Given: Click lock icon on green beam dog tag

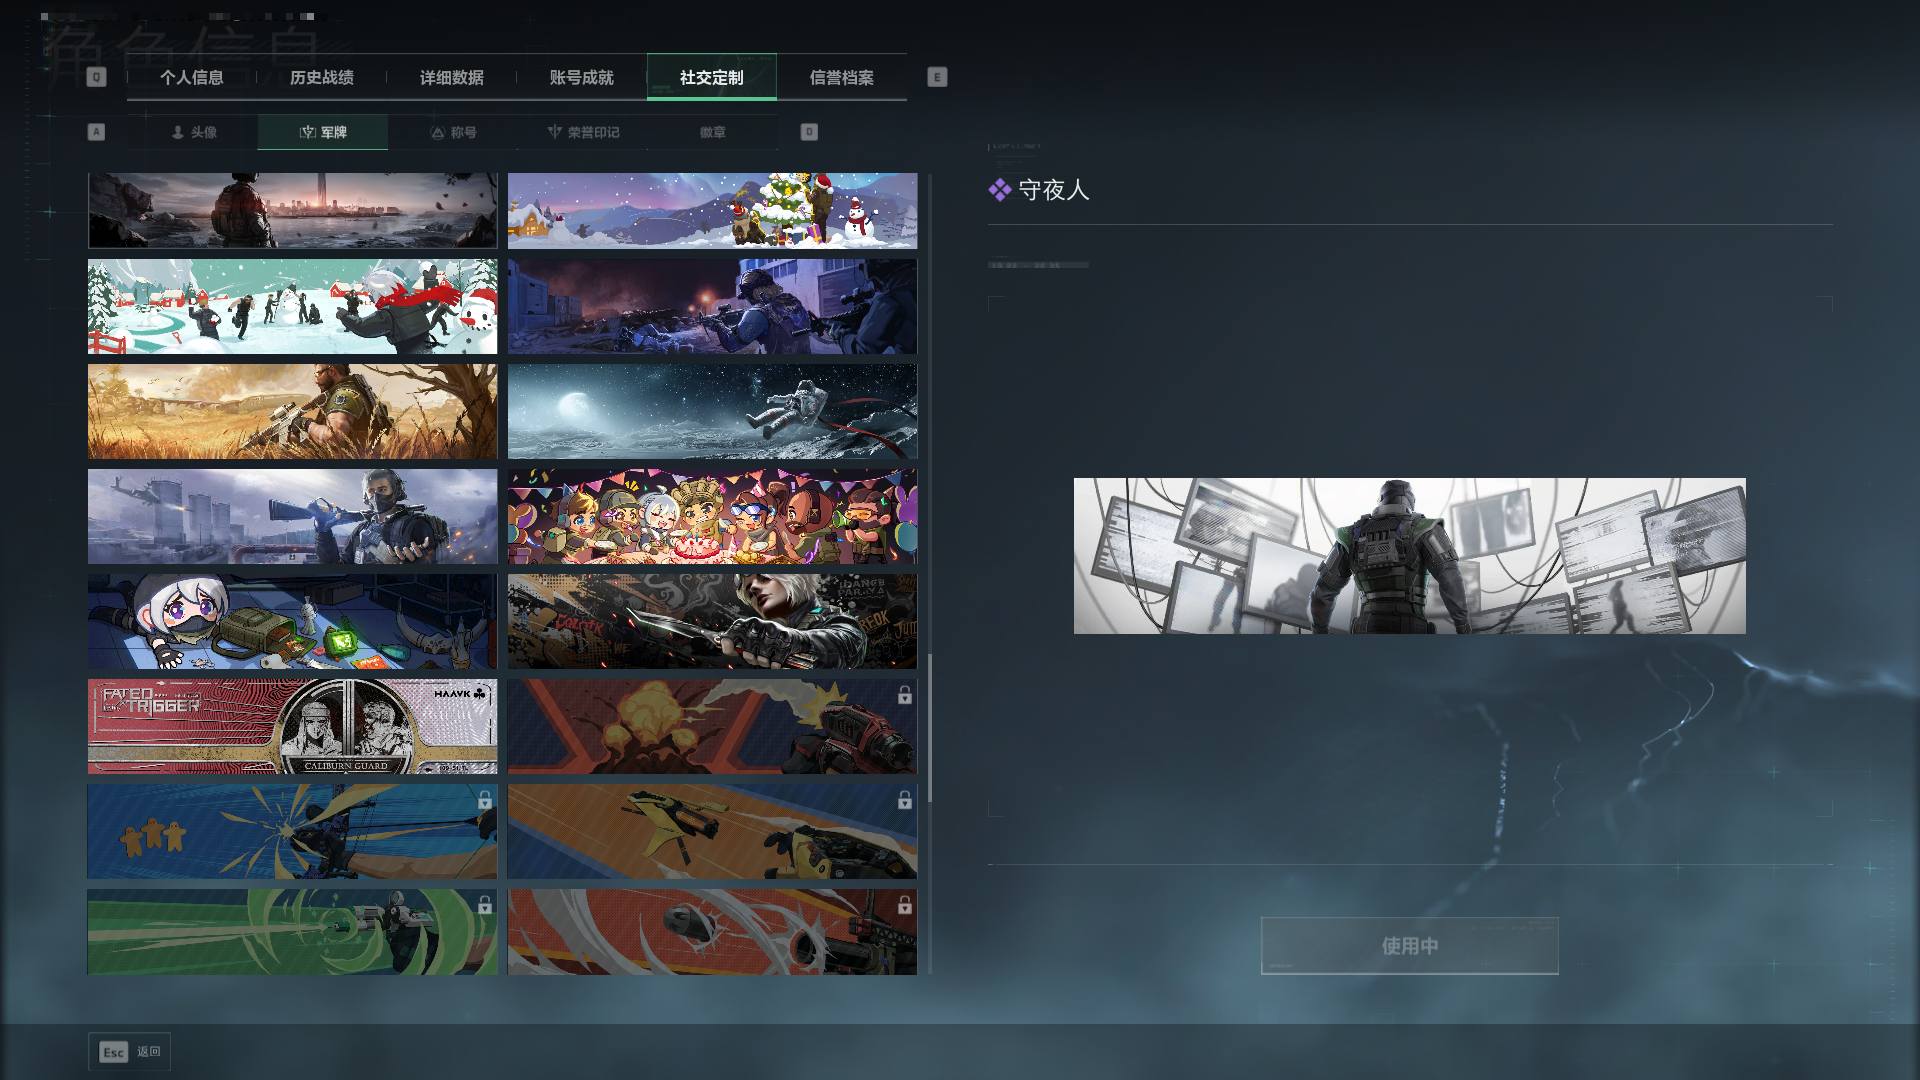Looking at the screenshot, I should [484, 905].
